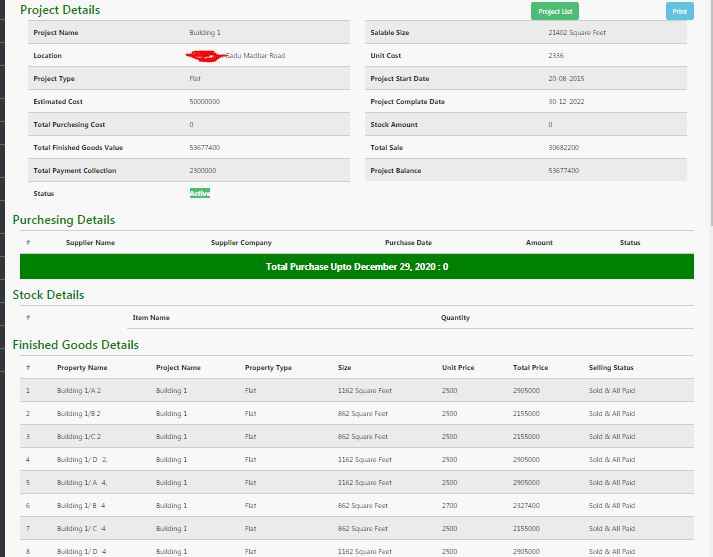Click the Total Sale value 30682200
The height and width of the screenshot is (557, 713).
[563, 148]
